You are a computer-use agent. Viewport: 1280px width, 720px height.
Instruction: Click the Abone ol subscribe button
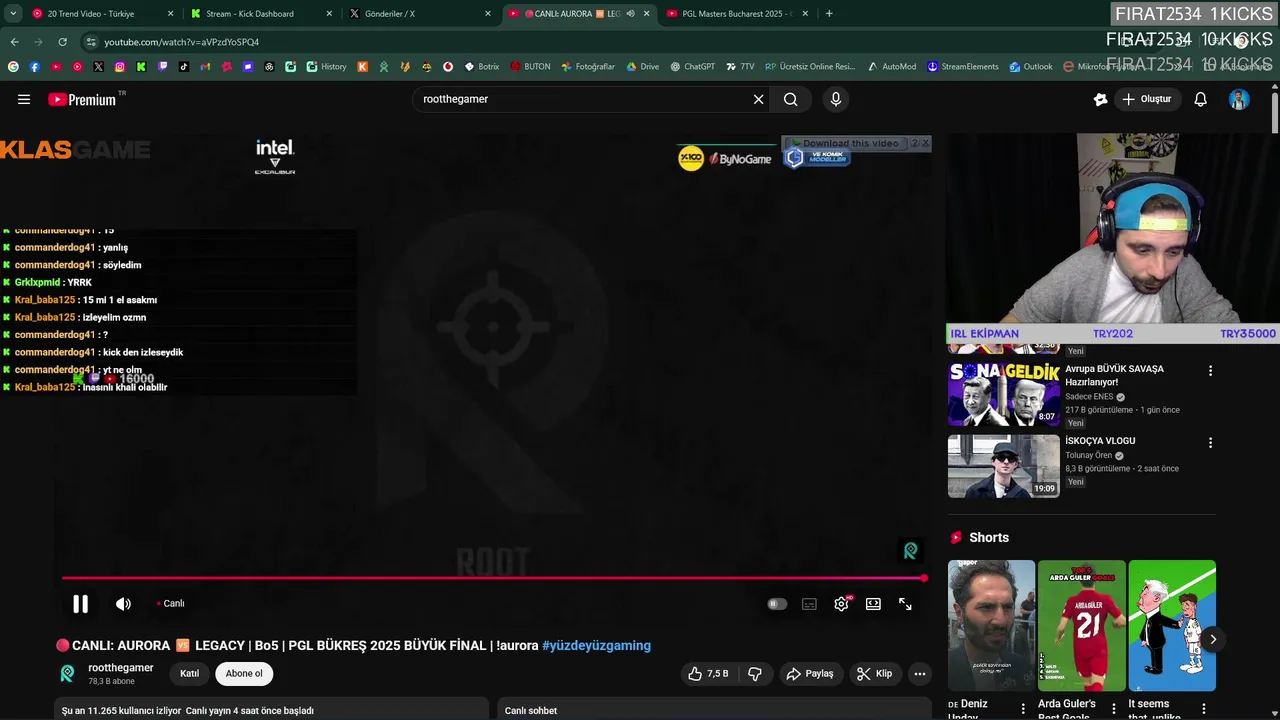pos(244,674)
